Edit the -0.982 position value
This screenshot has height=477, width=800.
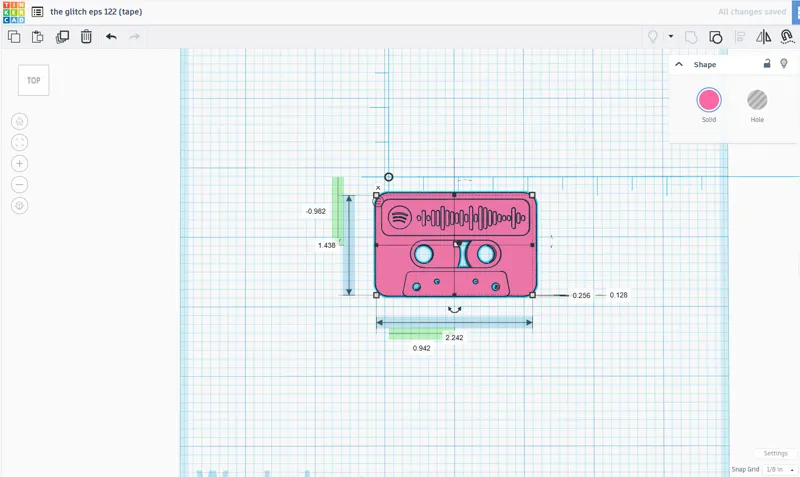pyautogui.click(x=316, y=211)
